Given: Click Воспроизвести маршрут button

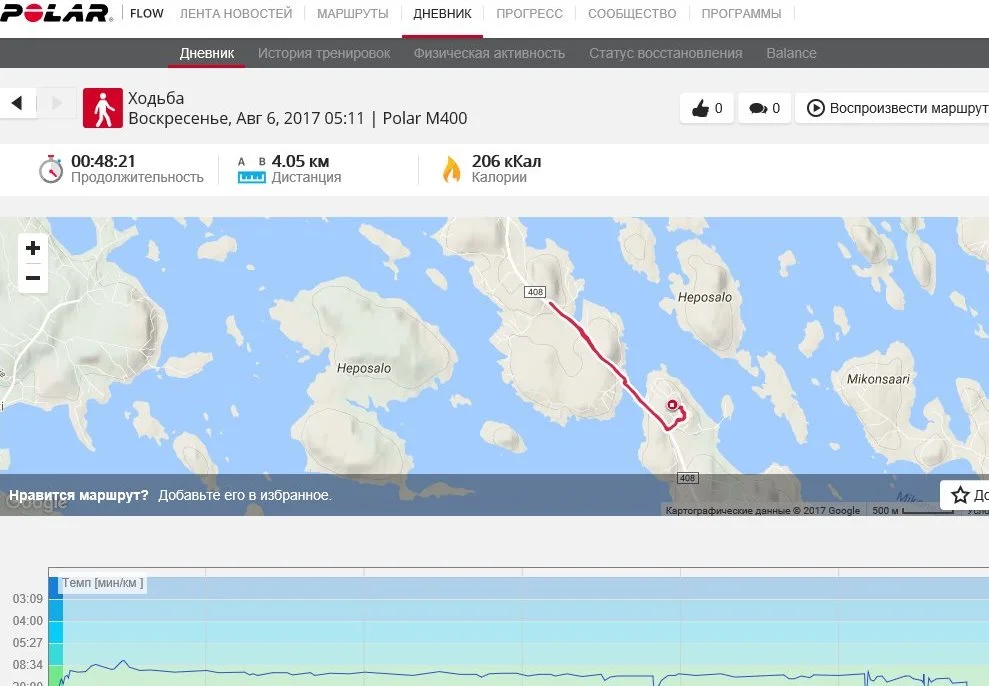Looking at the screenshot, I should (892, 108).
